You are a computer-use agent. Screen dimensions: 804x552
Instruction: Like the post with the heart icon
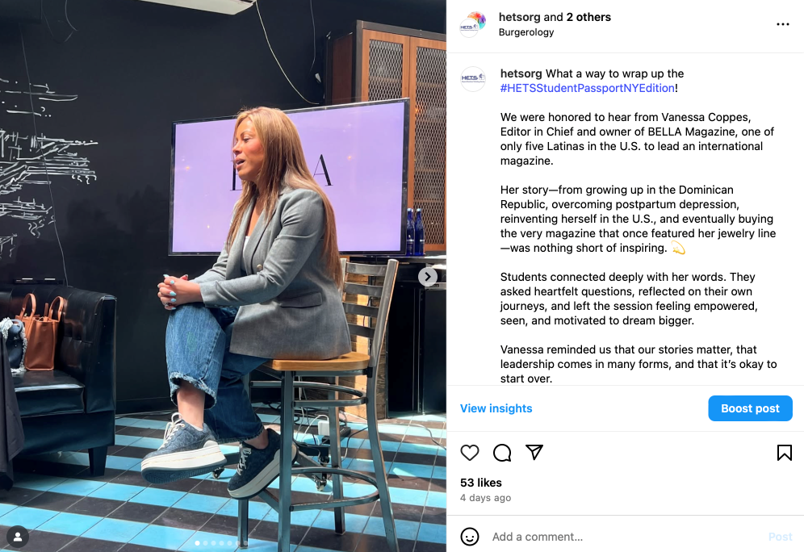(469, 453)
